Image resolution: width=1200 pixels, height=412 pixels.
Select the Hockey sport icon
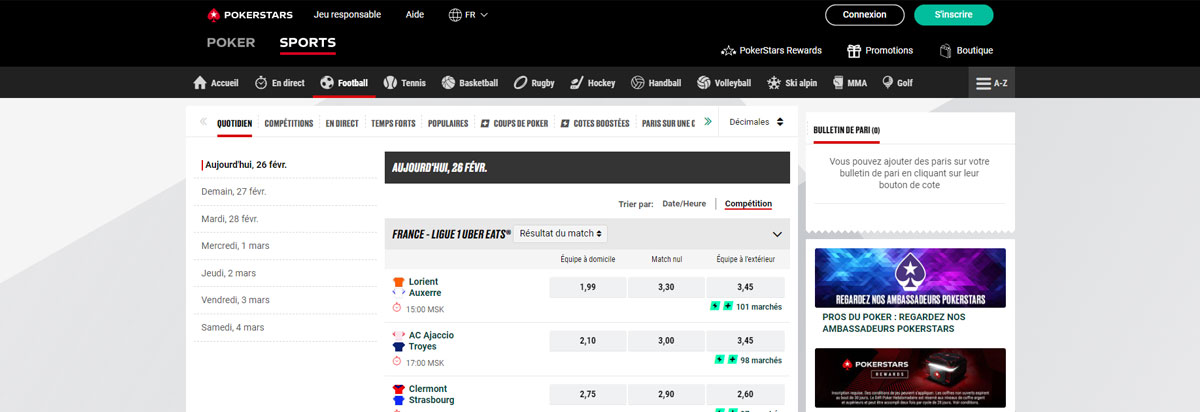tap(577, 83)
